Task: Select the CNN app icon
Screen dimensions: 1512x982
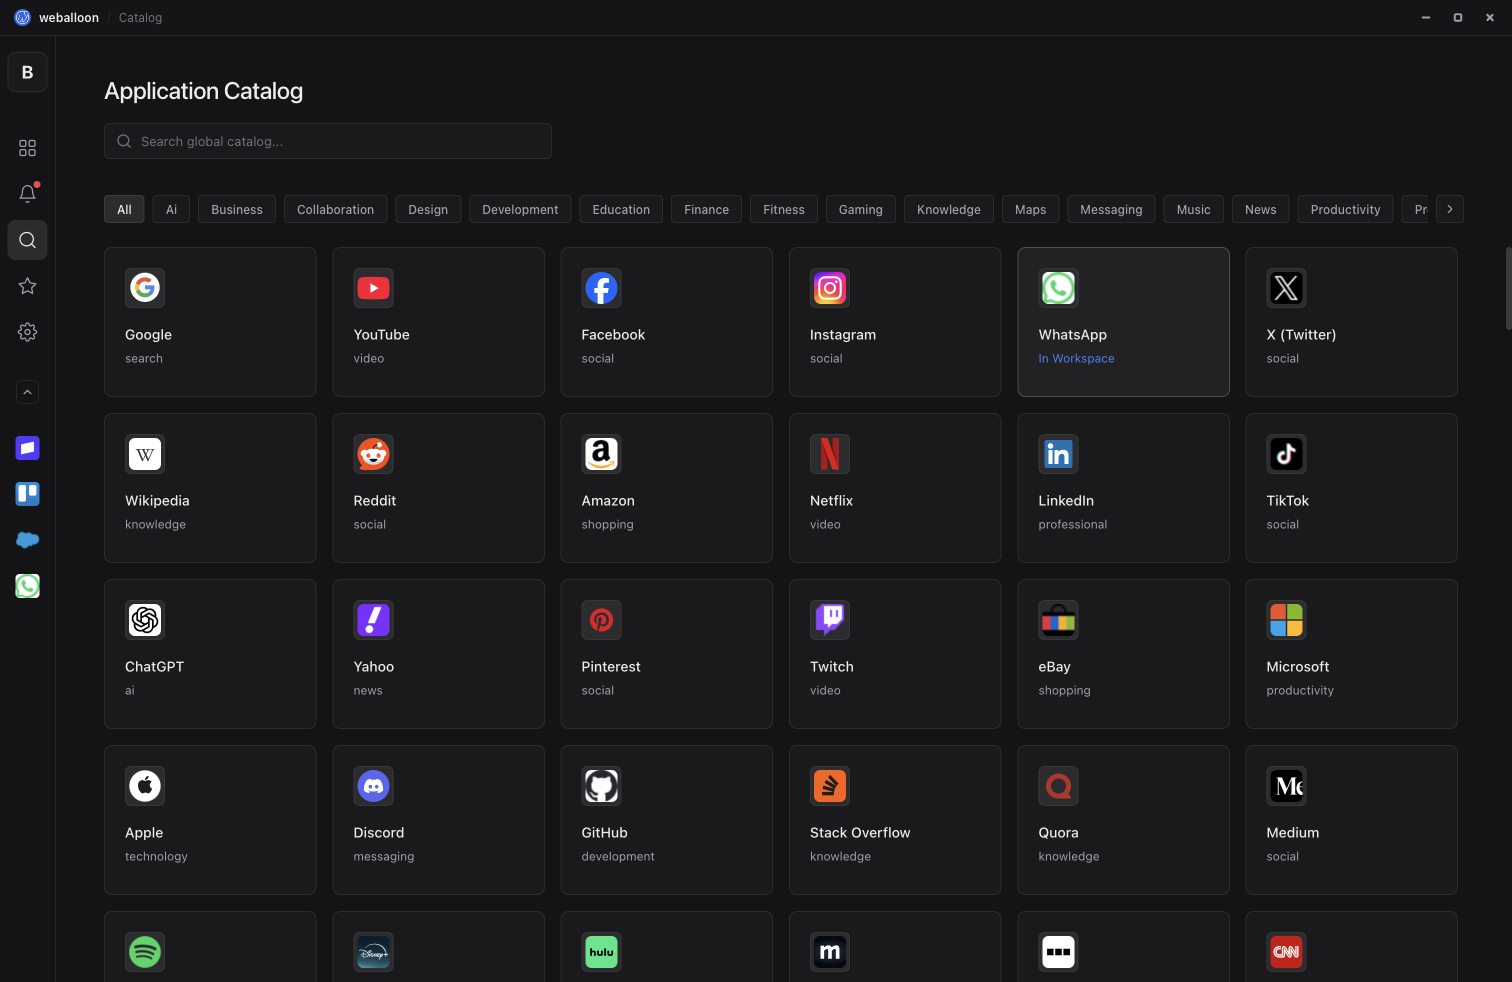Action: 1286,952
